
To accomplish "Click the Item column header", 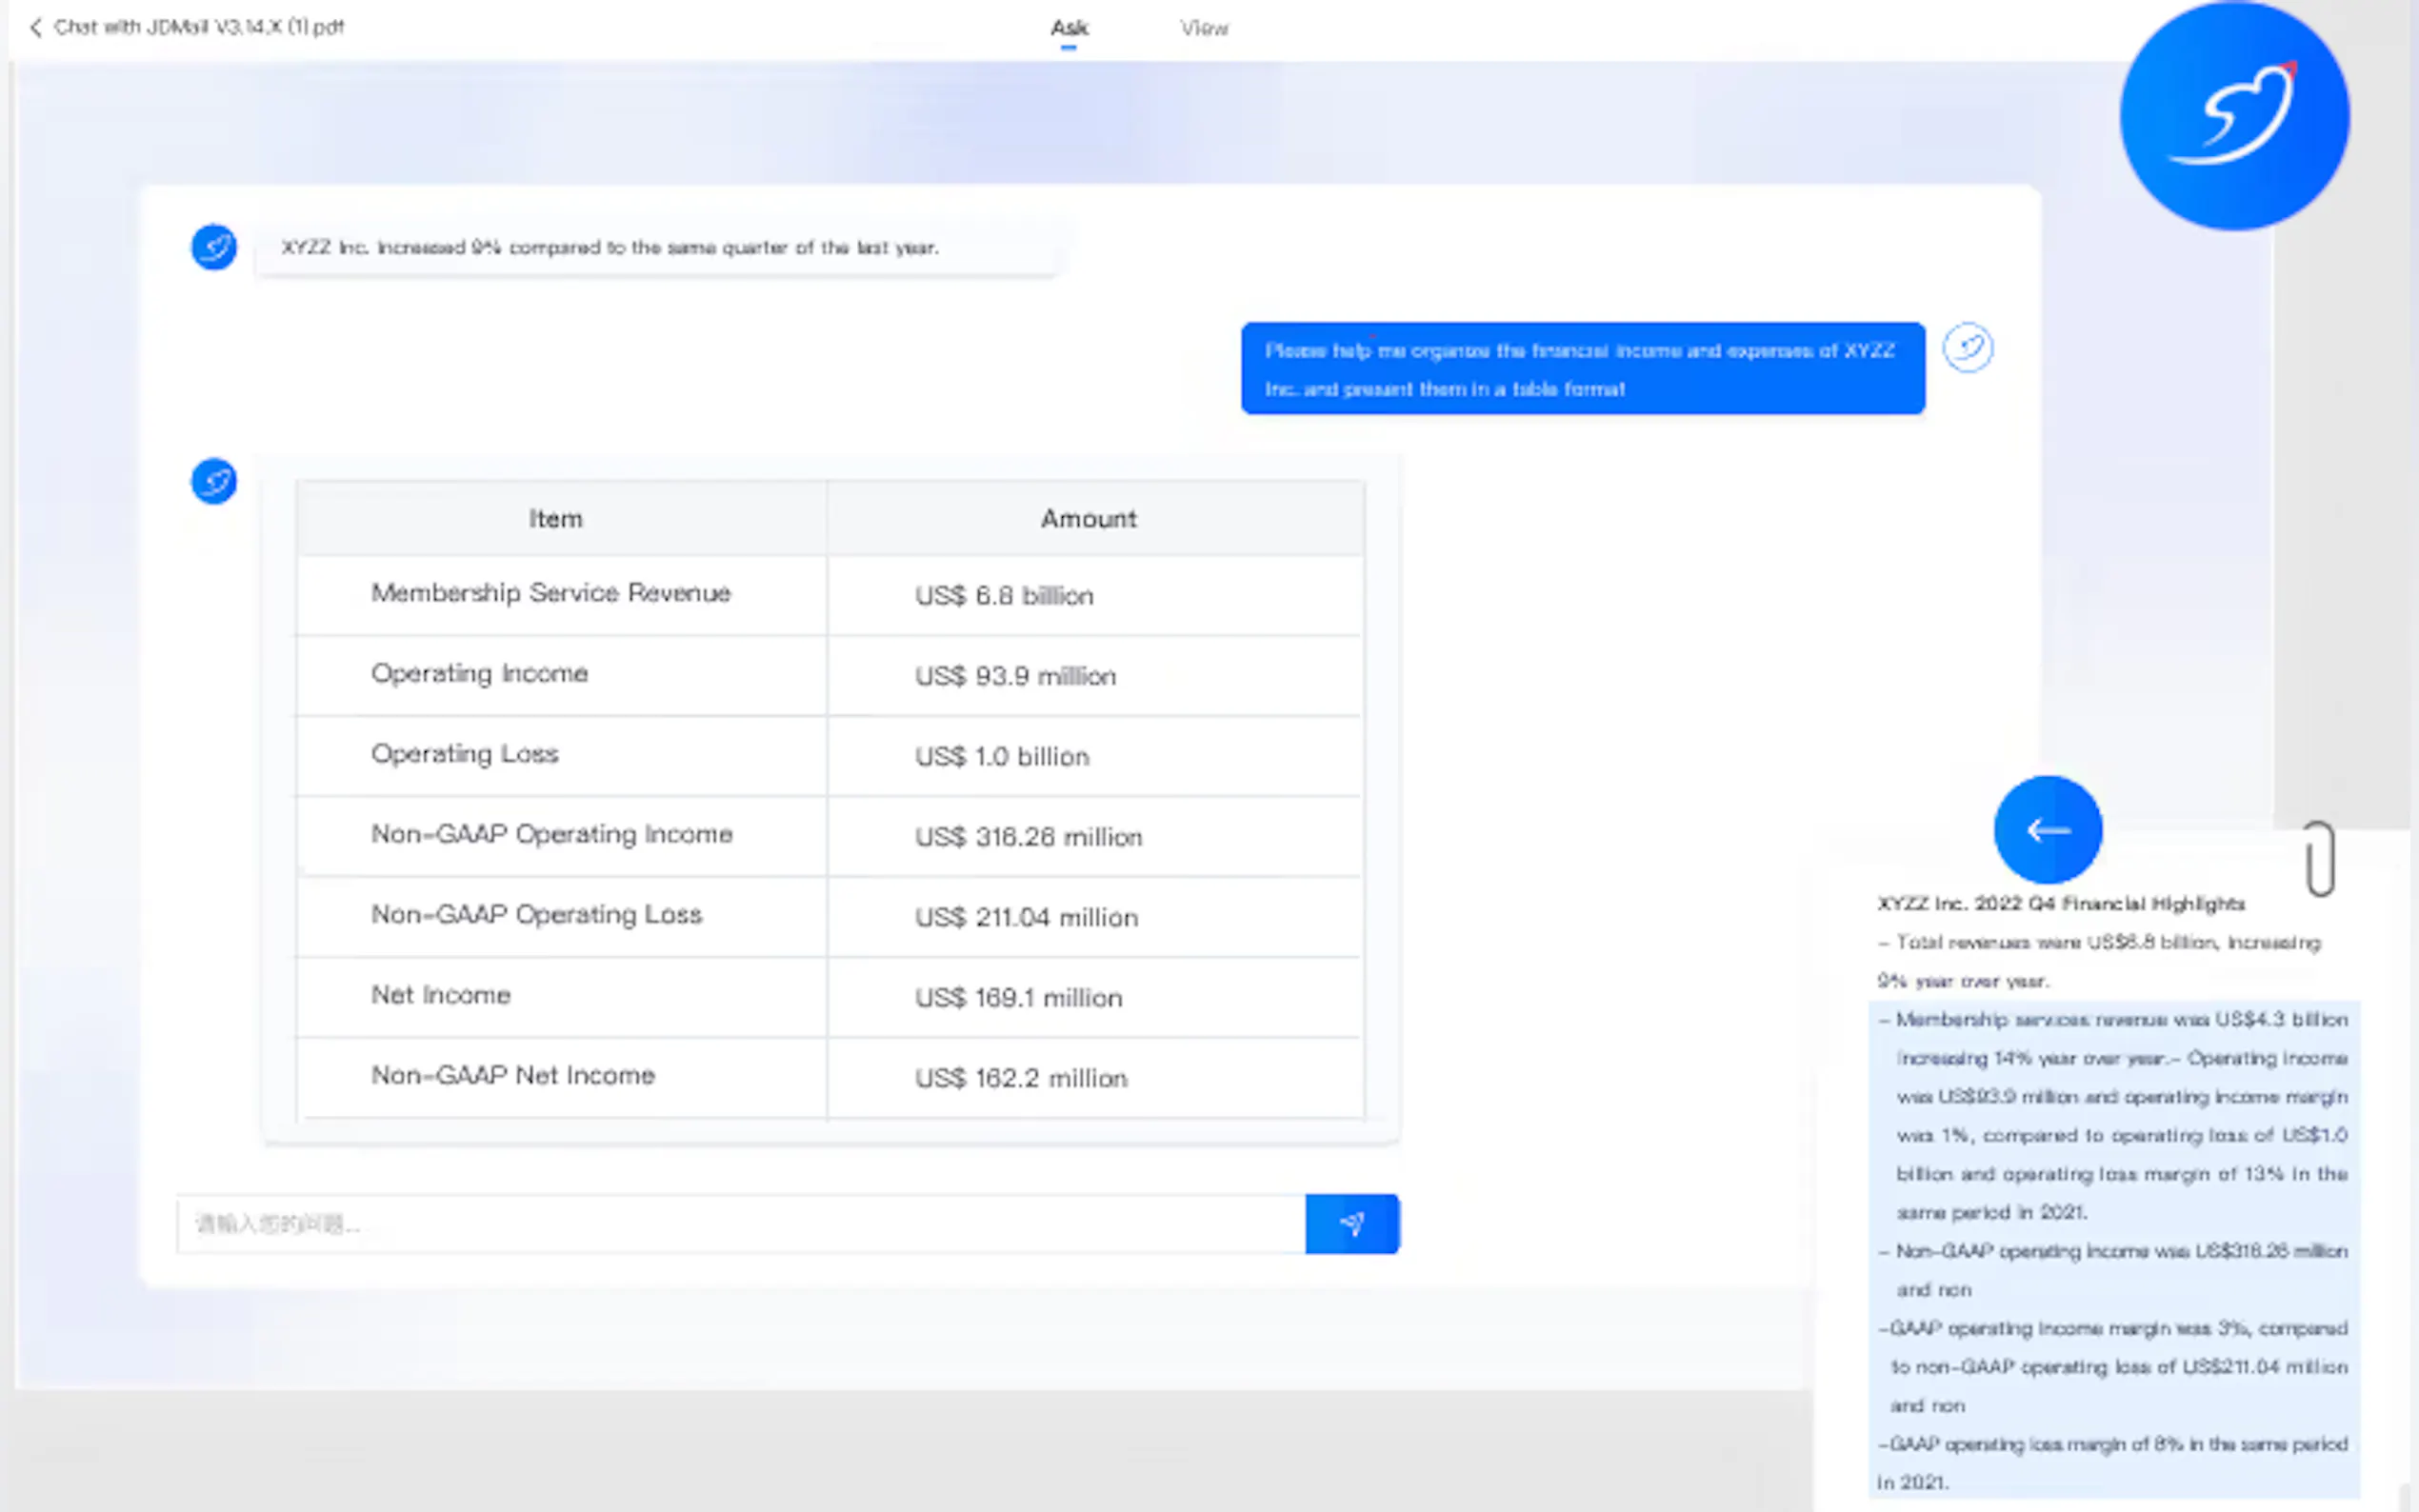I will tap(556, 519).
